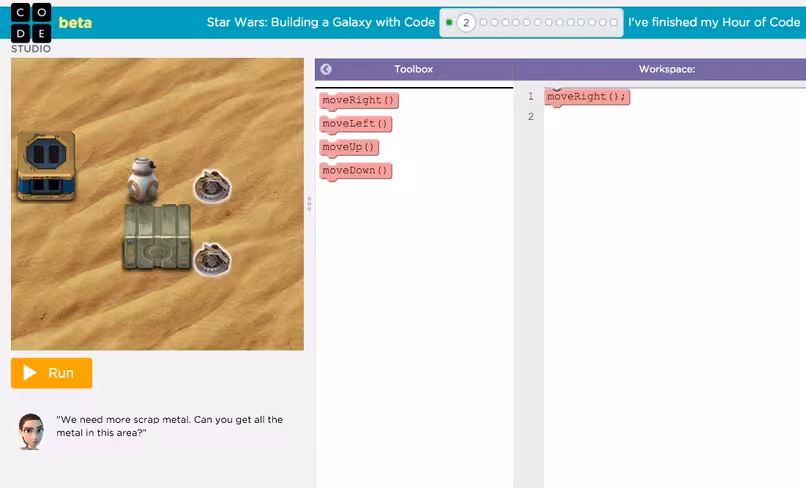Collapse the Toolbox with the arrow icon
806x488 pixels.
[326, 69]
